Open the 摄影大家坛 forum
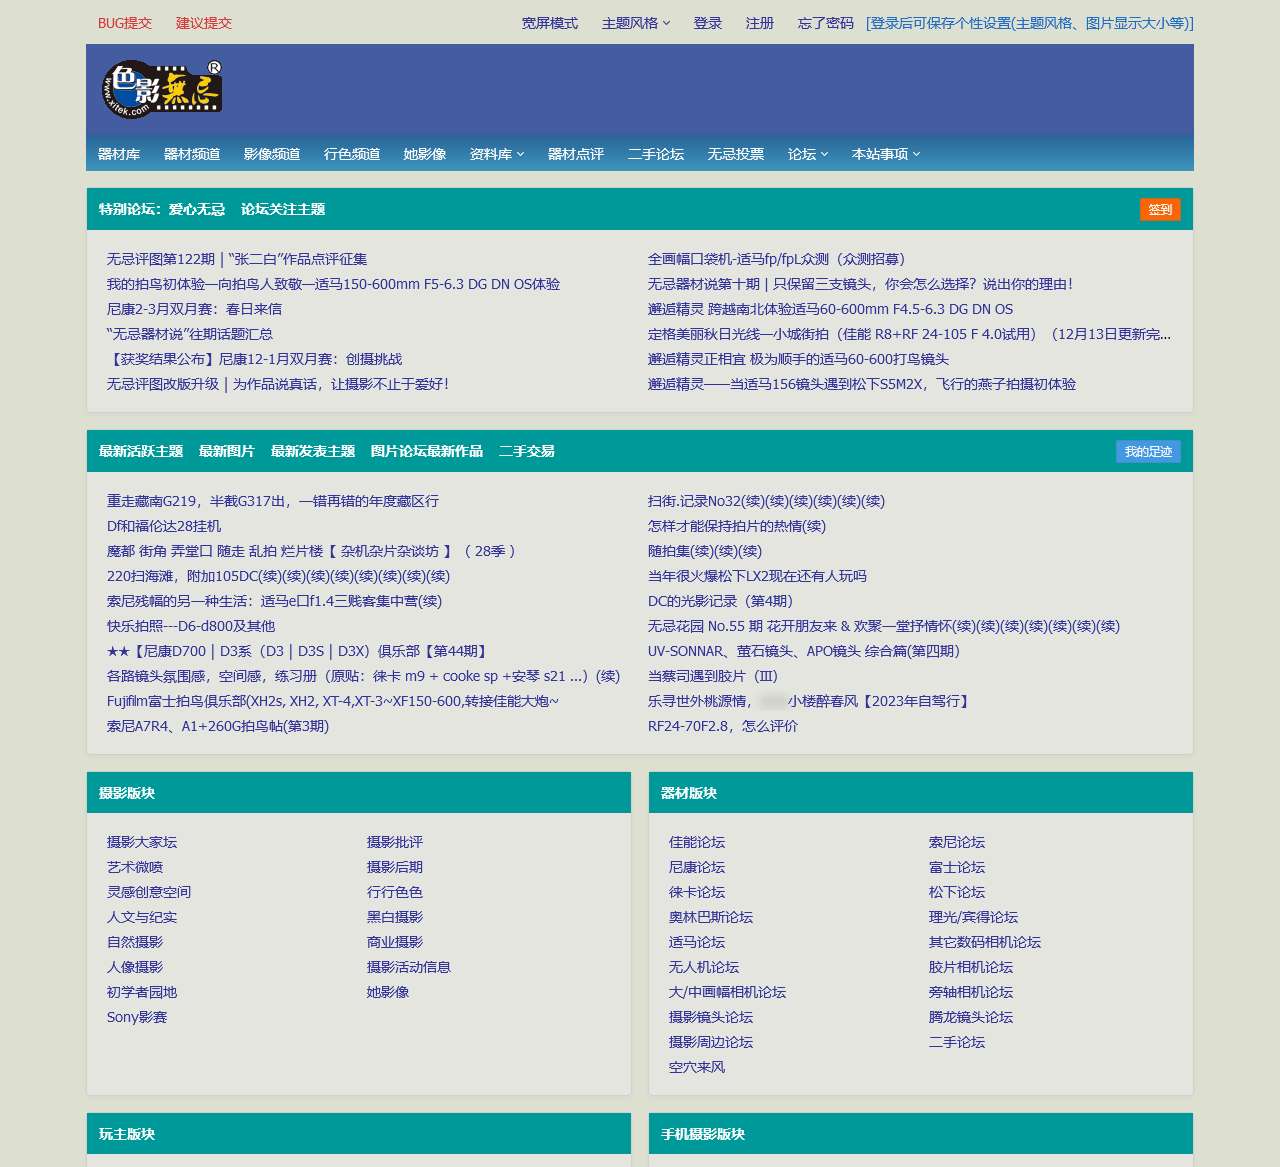Viewport: 1280px width, 1167px height. (142, 842)
